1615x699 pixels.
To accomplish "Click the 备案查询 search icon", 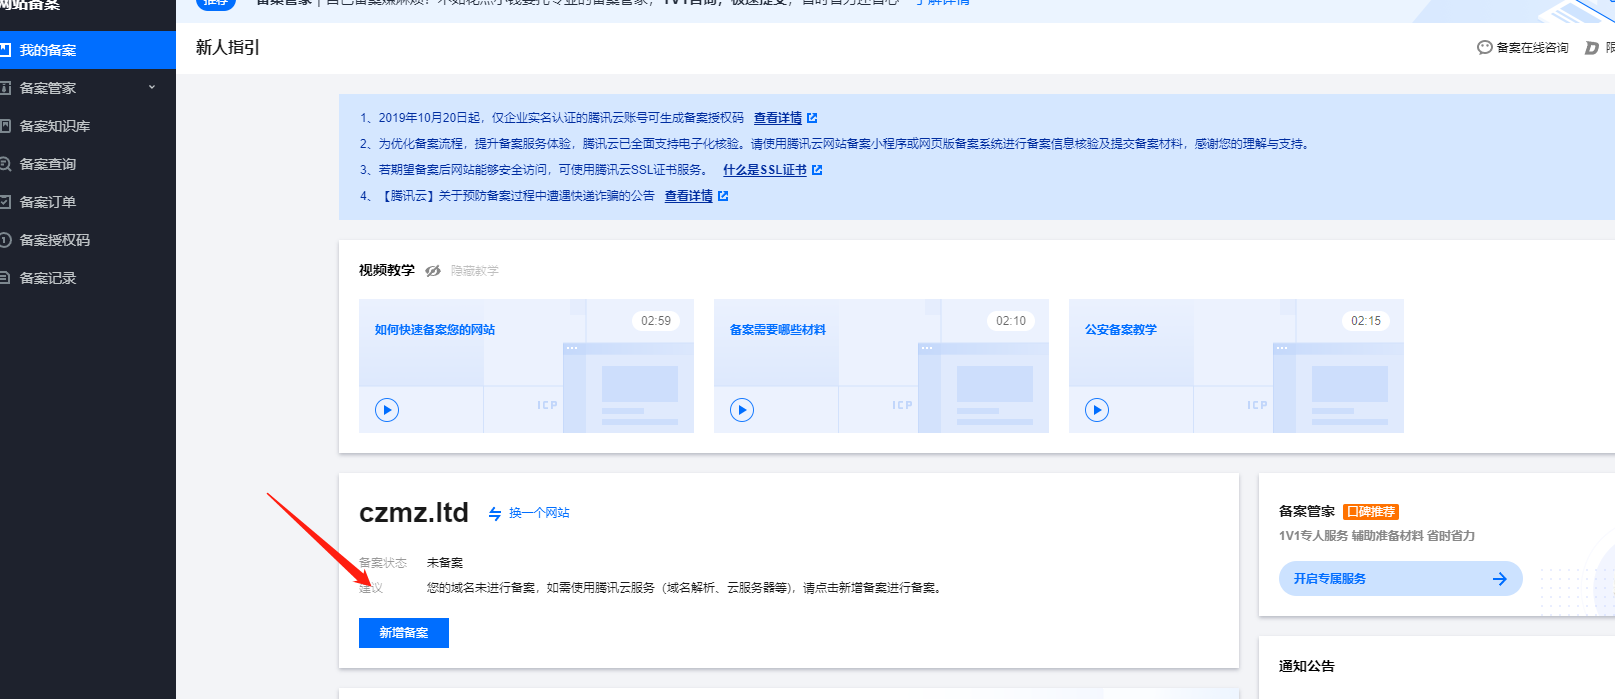I will click(x=5, y=164).
